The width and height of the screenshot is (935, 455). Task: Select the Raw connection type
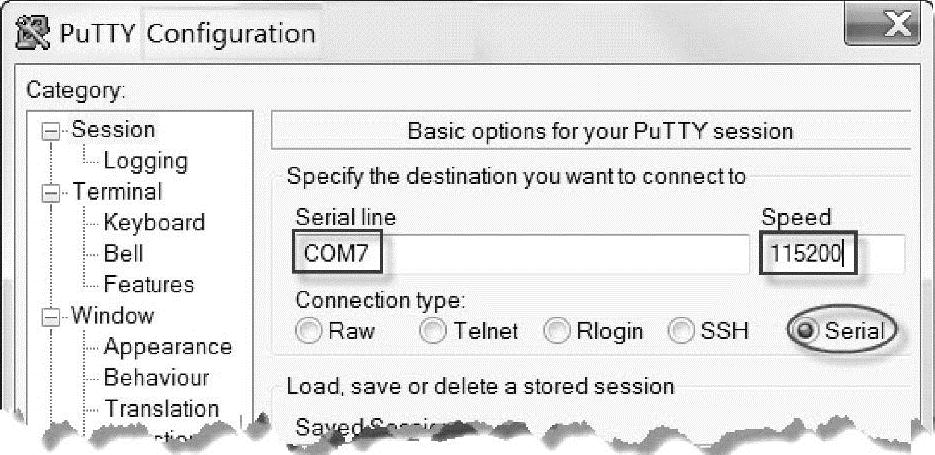click(x=311, y=332)
